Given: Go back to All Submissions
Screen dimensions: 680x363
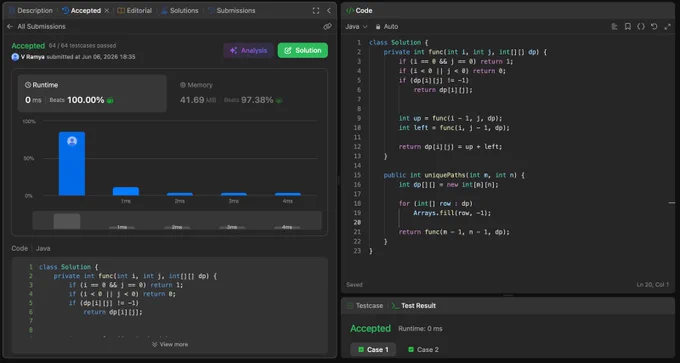Looking at the screenshot, I should coord(36,26).
